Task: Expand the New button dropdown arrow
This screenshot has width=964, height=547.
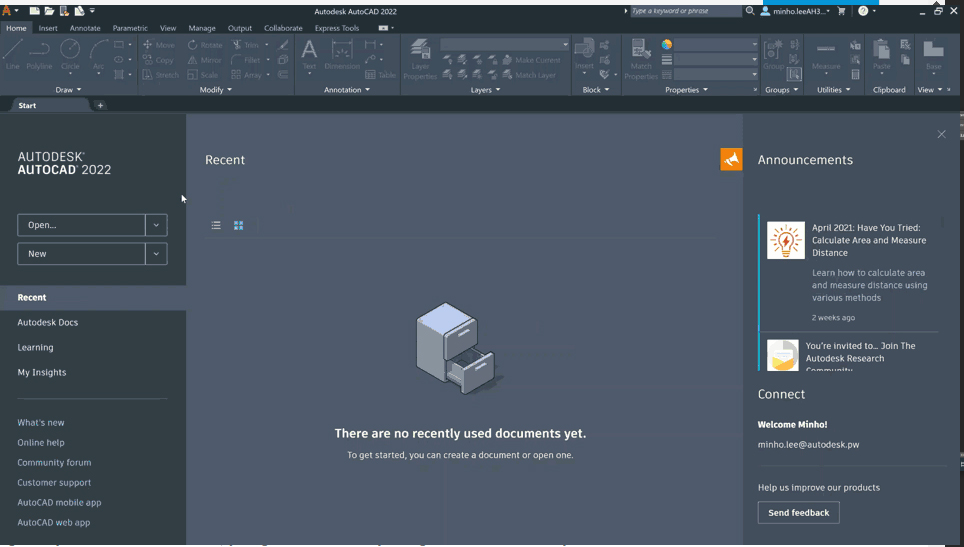Action: coord(156,254)
